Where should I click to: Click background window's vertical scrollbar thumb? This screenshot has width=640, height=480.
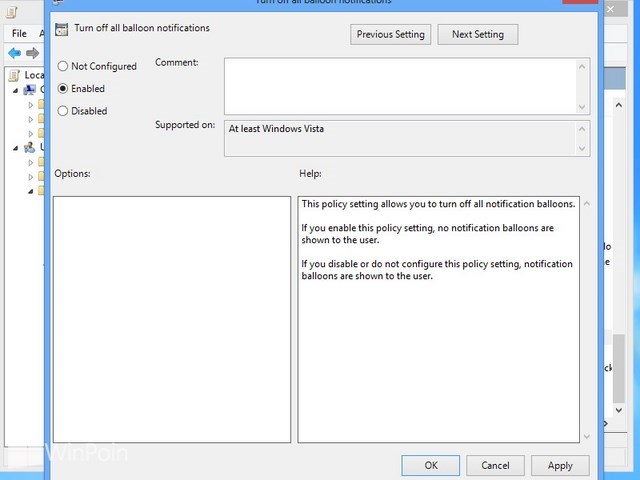pyautogui.click(x=619, y=369)
